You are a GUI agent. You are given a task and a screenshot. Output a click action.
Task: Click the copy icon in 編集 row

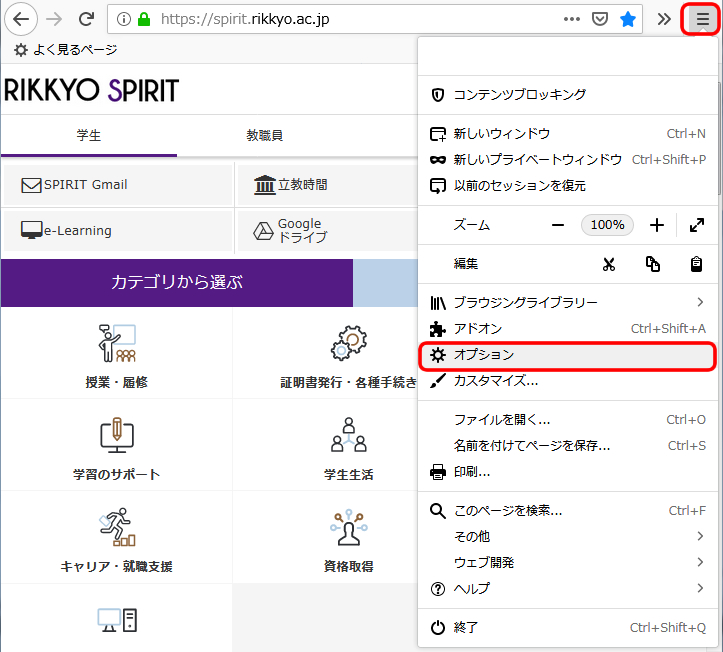(652, 264)
